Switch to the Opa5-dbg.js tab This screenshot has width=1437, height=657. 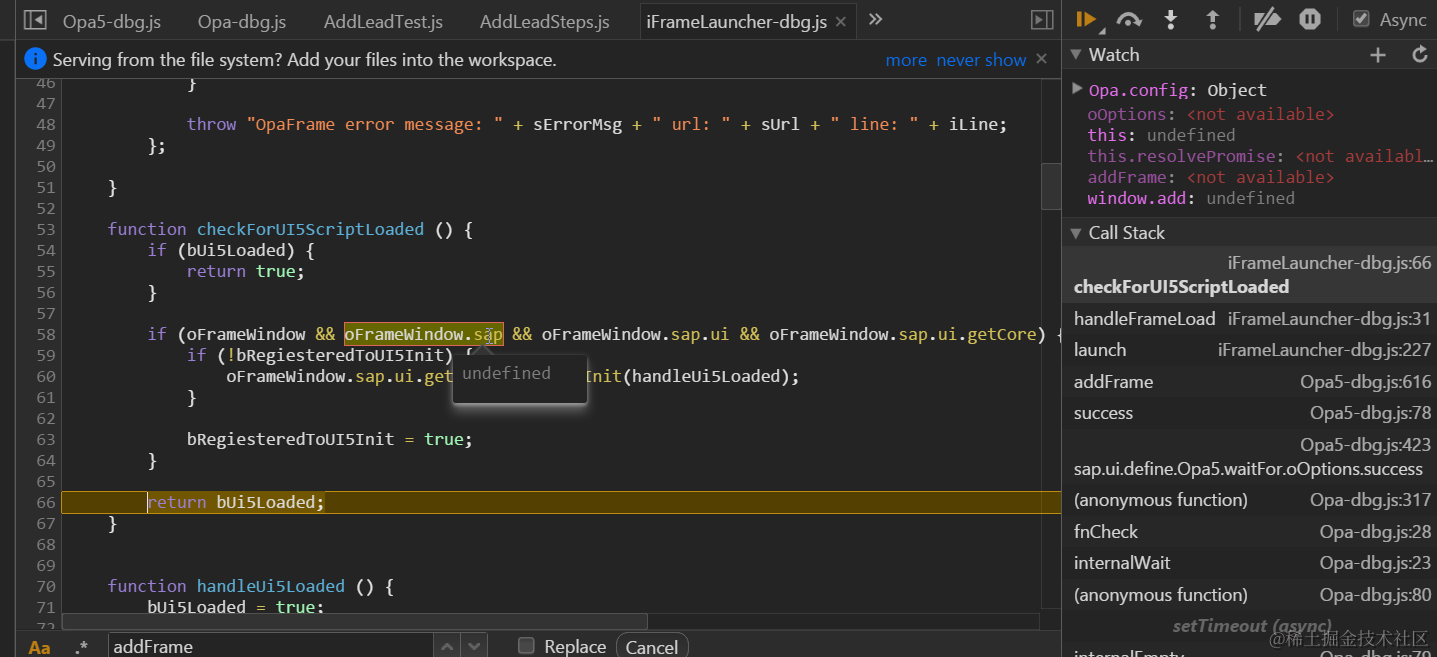pos(111,21)
